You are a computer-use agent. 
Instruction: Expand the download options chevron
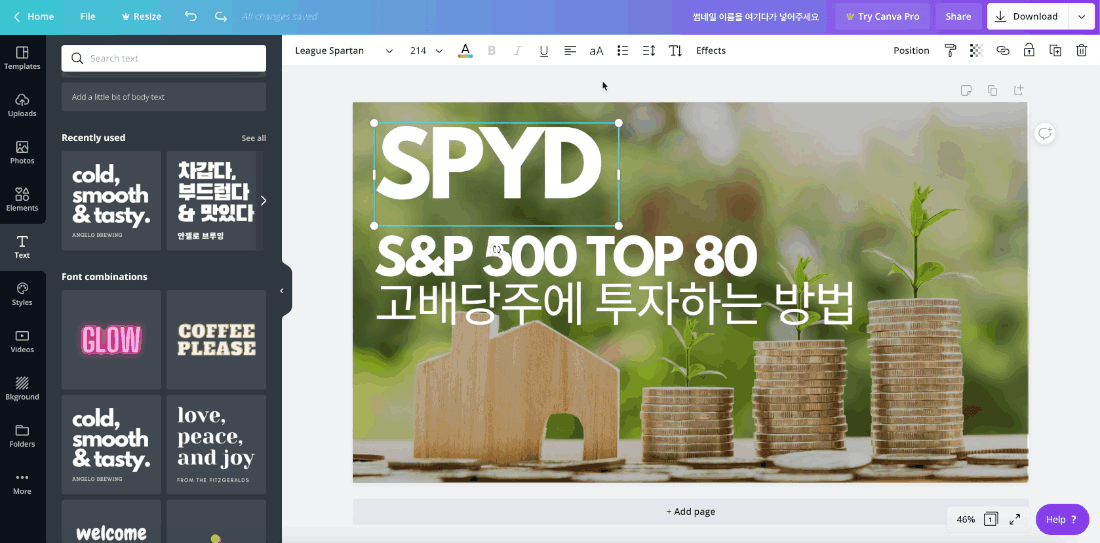tap(1081, 16)
